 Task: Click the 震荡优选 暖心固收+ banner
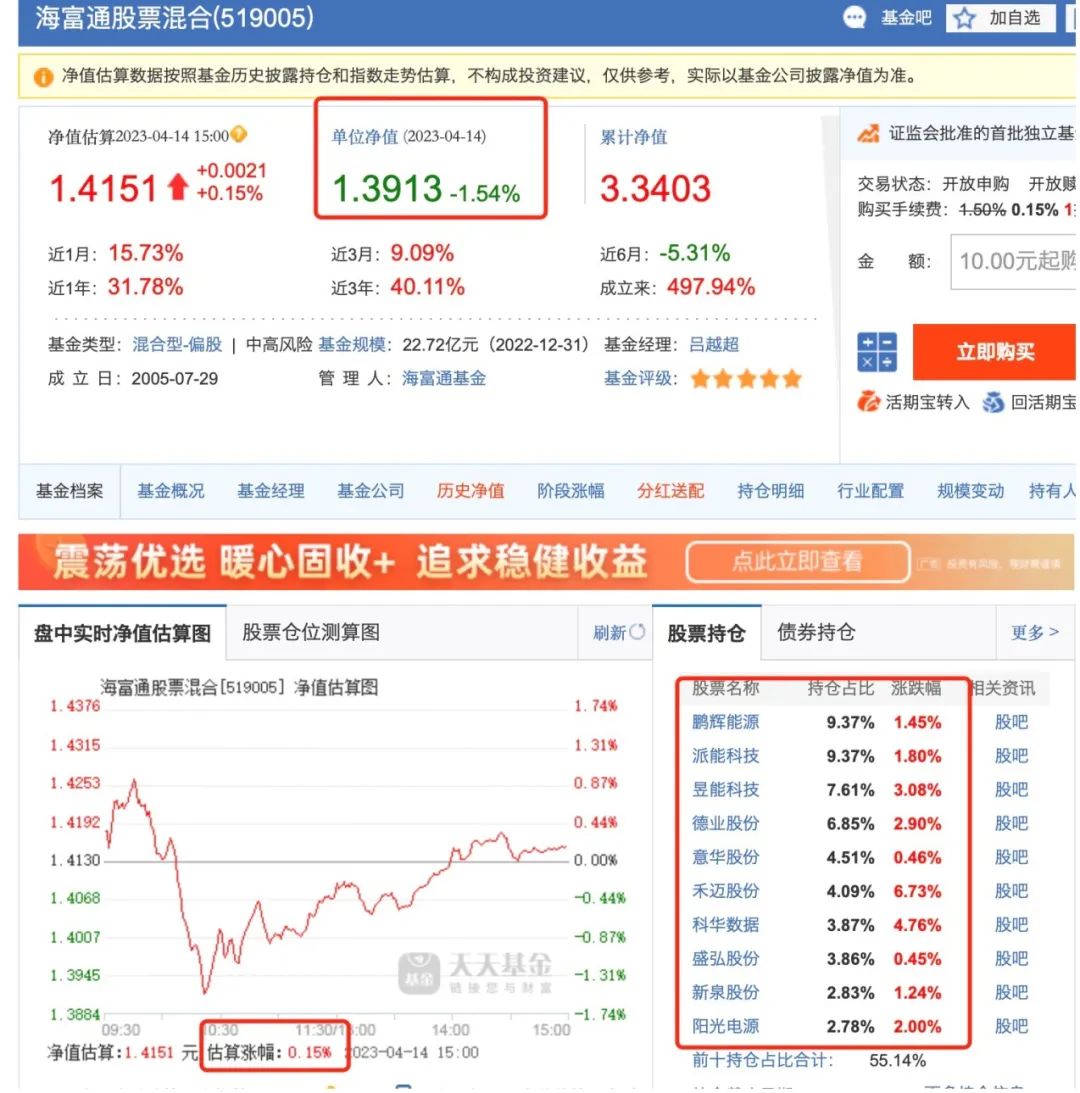tap(546, 562)
